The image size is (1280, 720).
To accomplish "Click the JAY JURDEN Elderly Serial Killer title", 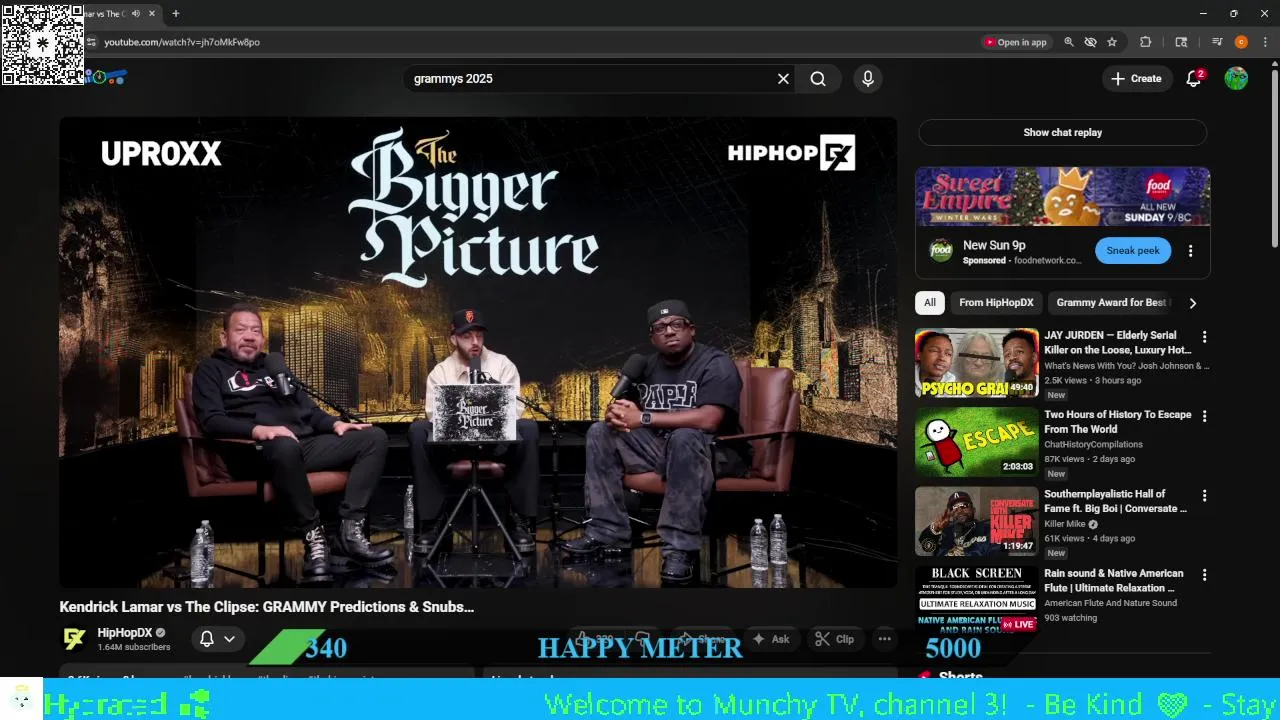I will [1118, 343].
